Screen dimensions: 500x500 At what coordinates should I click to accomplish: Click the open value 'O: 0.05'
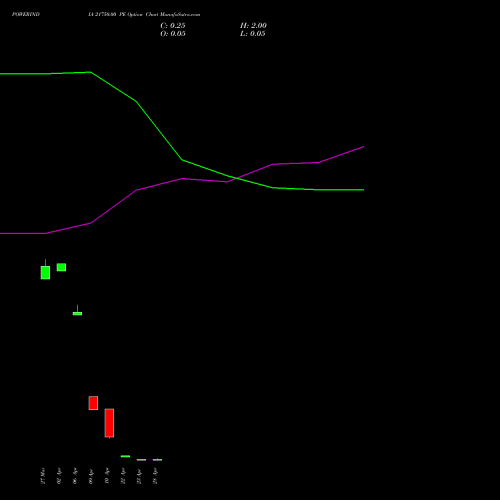pos(173,34)
